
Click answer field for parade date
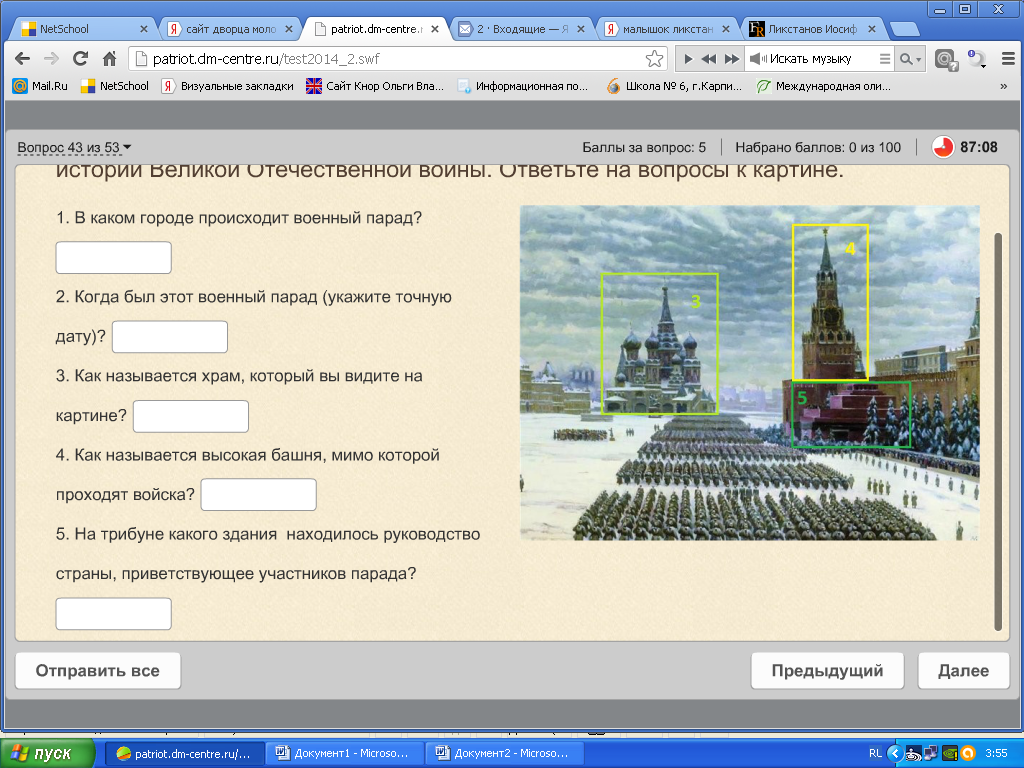click(x=170, y=336)
